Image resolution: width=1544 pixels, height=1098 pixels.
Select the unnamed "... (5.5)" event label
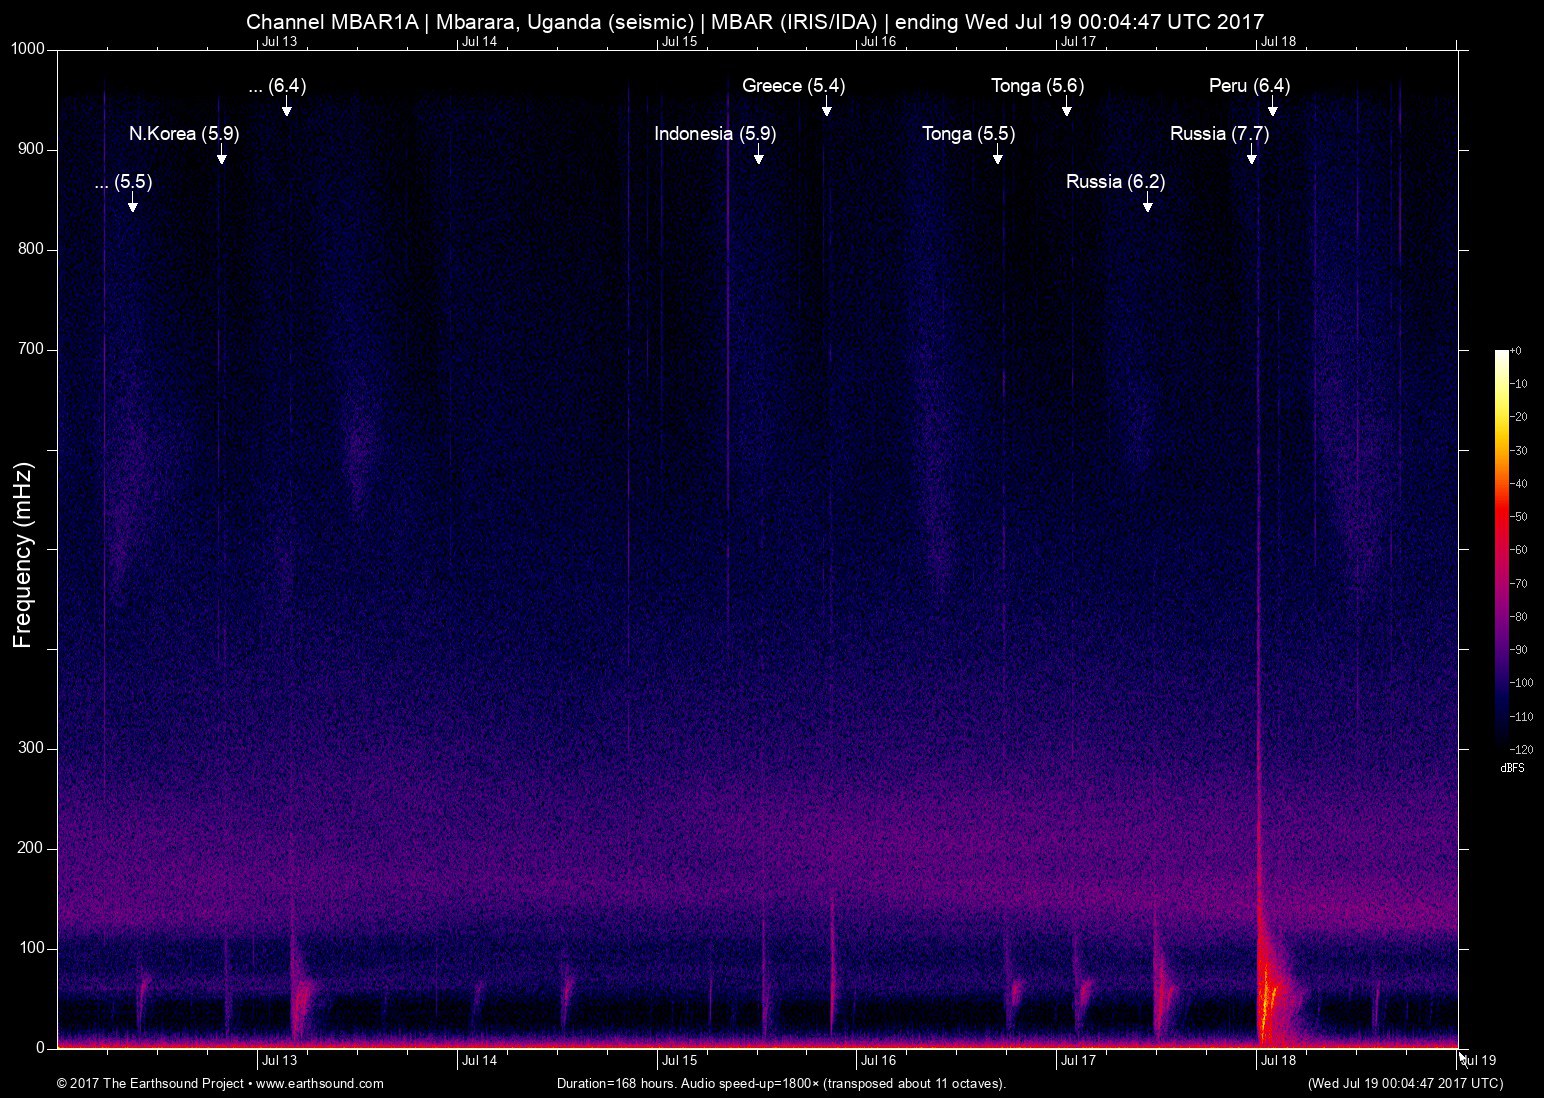tap(123, 182)
